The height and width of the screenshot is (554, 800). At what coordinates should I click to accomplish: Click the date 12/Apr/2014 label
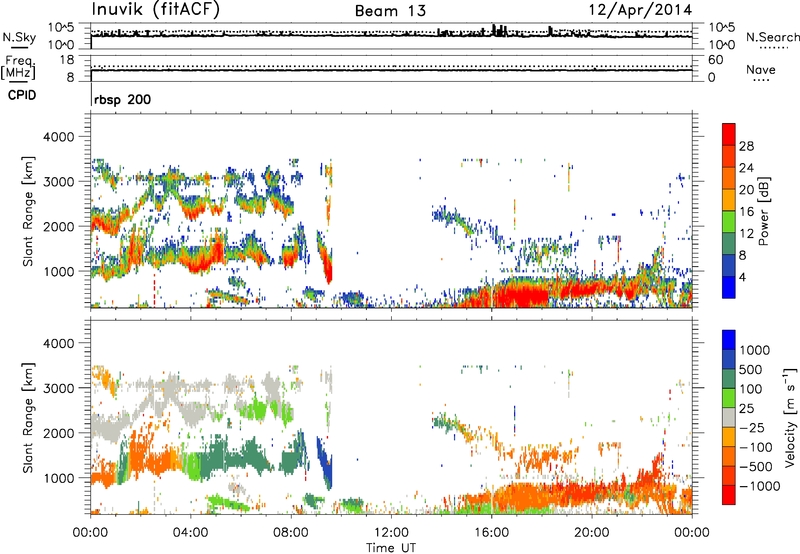coord(641,10)
